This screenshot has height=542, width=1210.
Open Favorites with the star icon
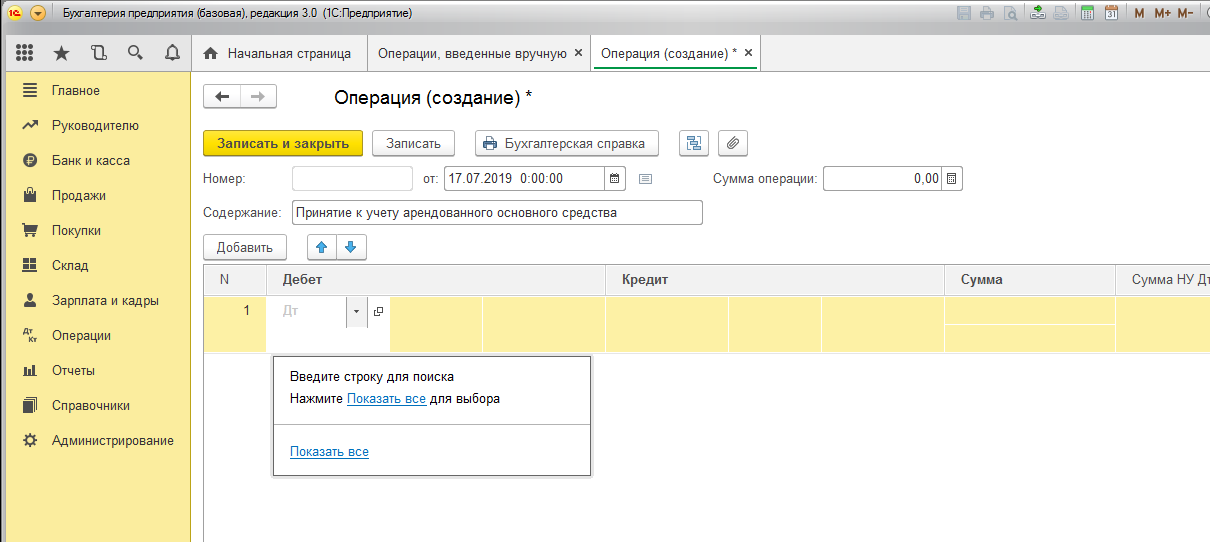61,53
